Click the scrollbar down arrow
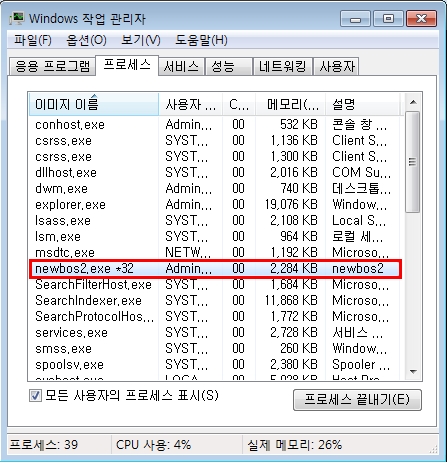 pyautogui.click(x=413, y=371)
